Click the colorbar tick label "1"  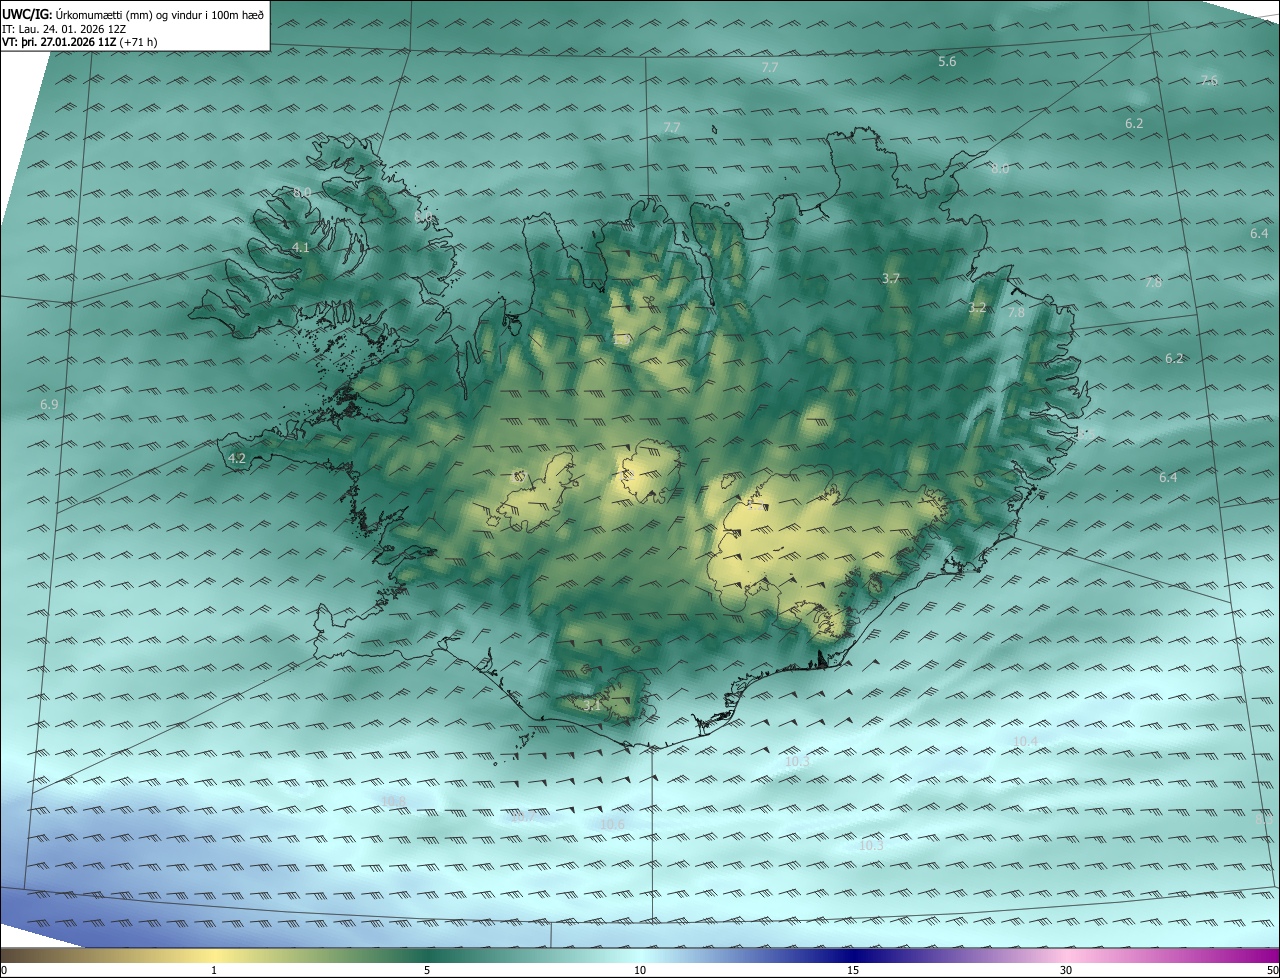(214, 970)
